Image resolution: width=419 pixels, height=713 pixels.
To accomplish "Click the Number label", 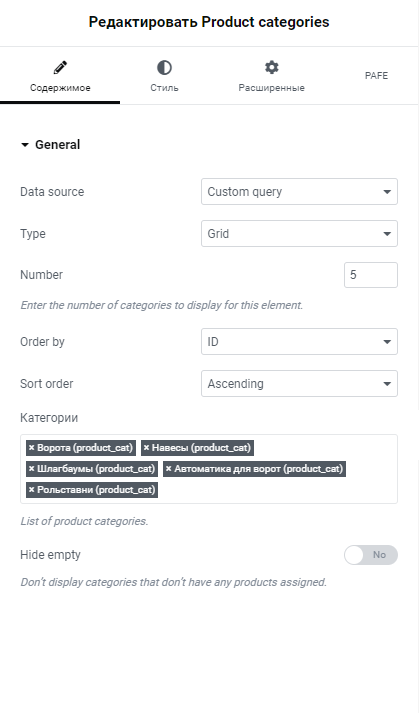I will click(x=41, y=275).
